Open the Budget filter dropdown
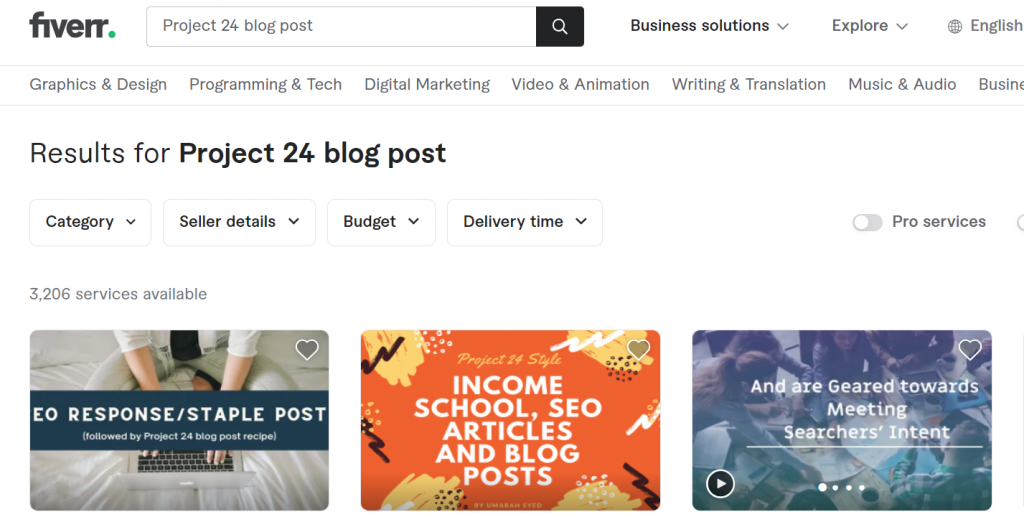This screenshot has width=1024, height=517. 381,222
